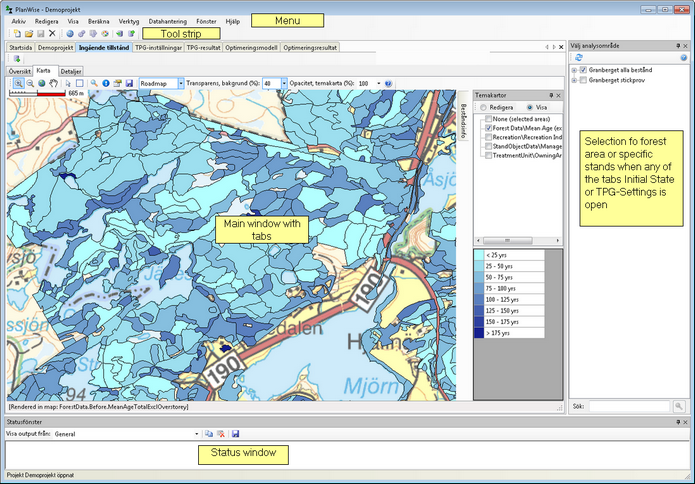Click the Temakartor horizontal scrollbar
The width and height of the screenshot is (695, 484).
pos(518,241)
